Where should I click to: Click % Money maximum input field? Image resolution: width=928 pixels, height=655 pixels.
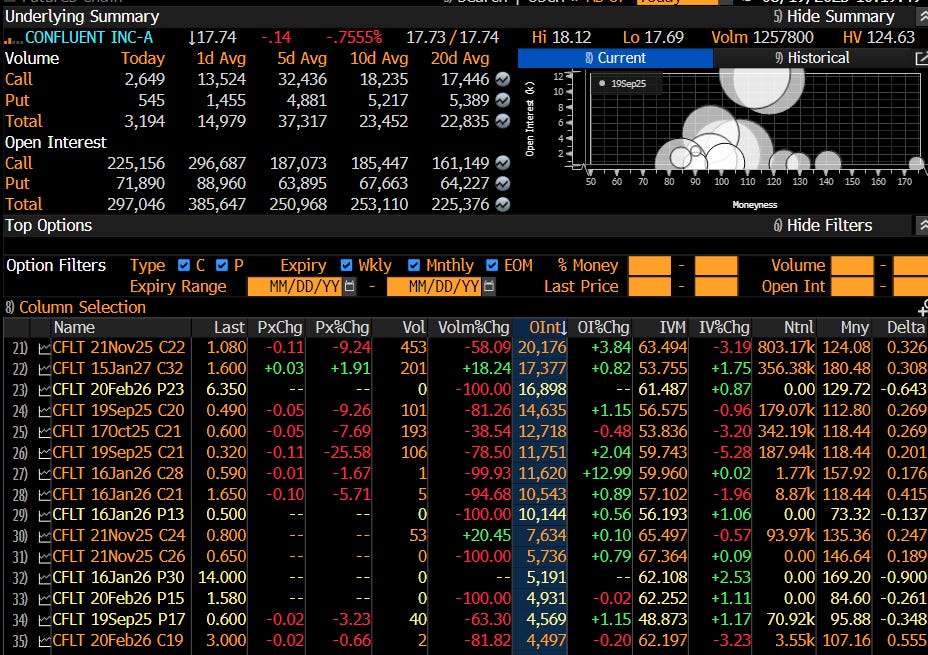pos(716,266)
